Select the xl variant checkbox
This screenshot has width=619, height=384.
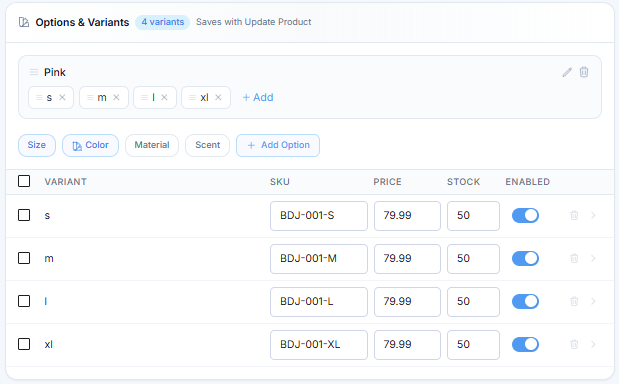click(x=24, y=344)
